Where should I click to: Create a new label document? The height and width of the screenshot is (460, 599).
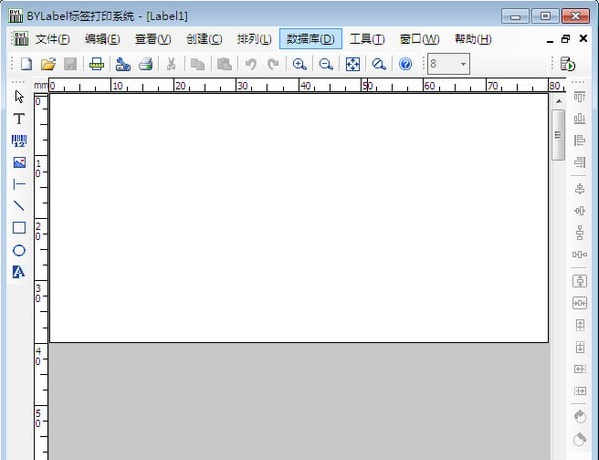26,64
